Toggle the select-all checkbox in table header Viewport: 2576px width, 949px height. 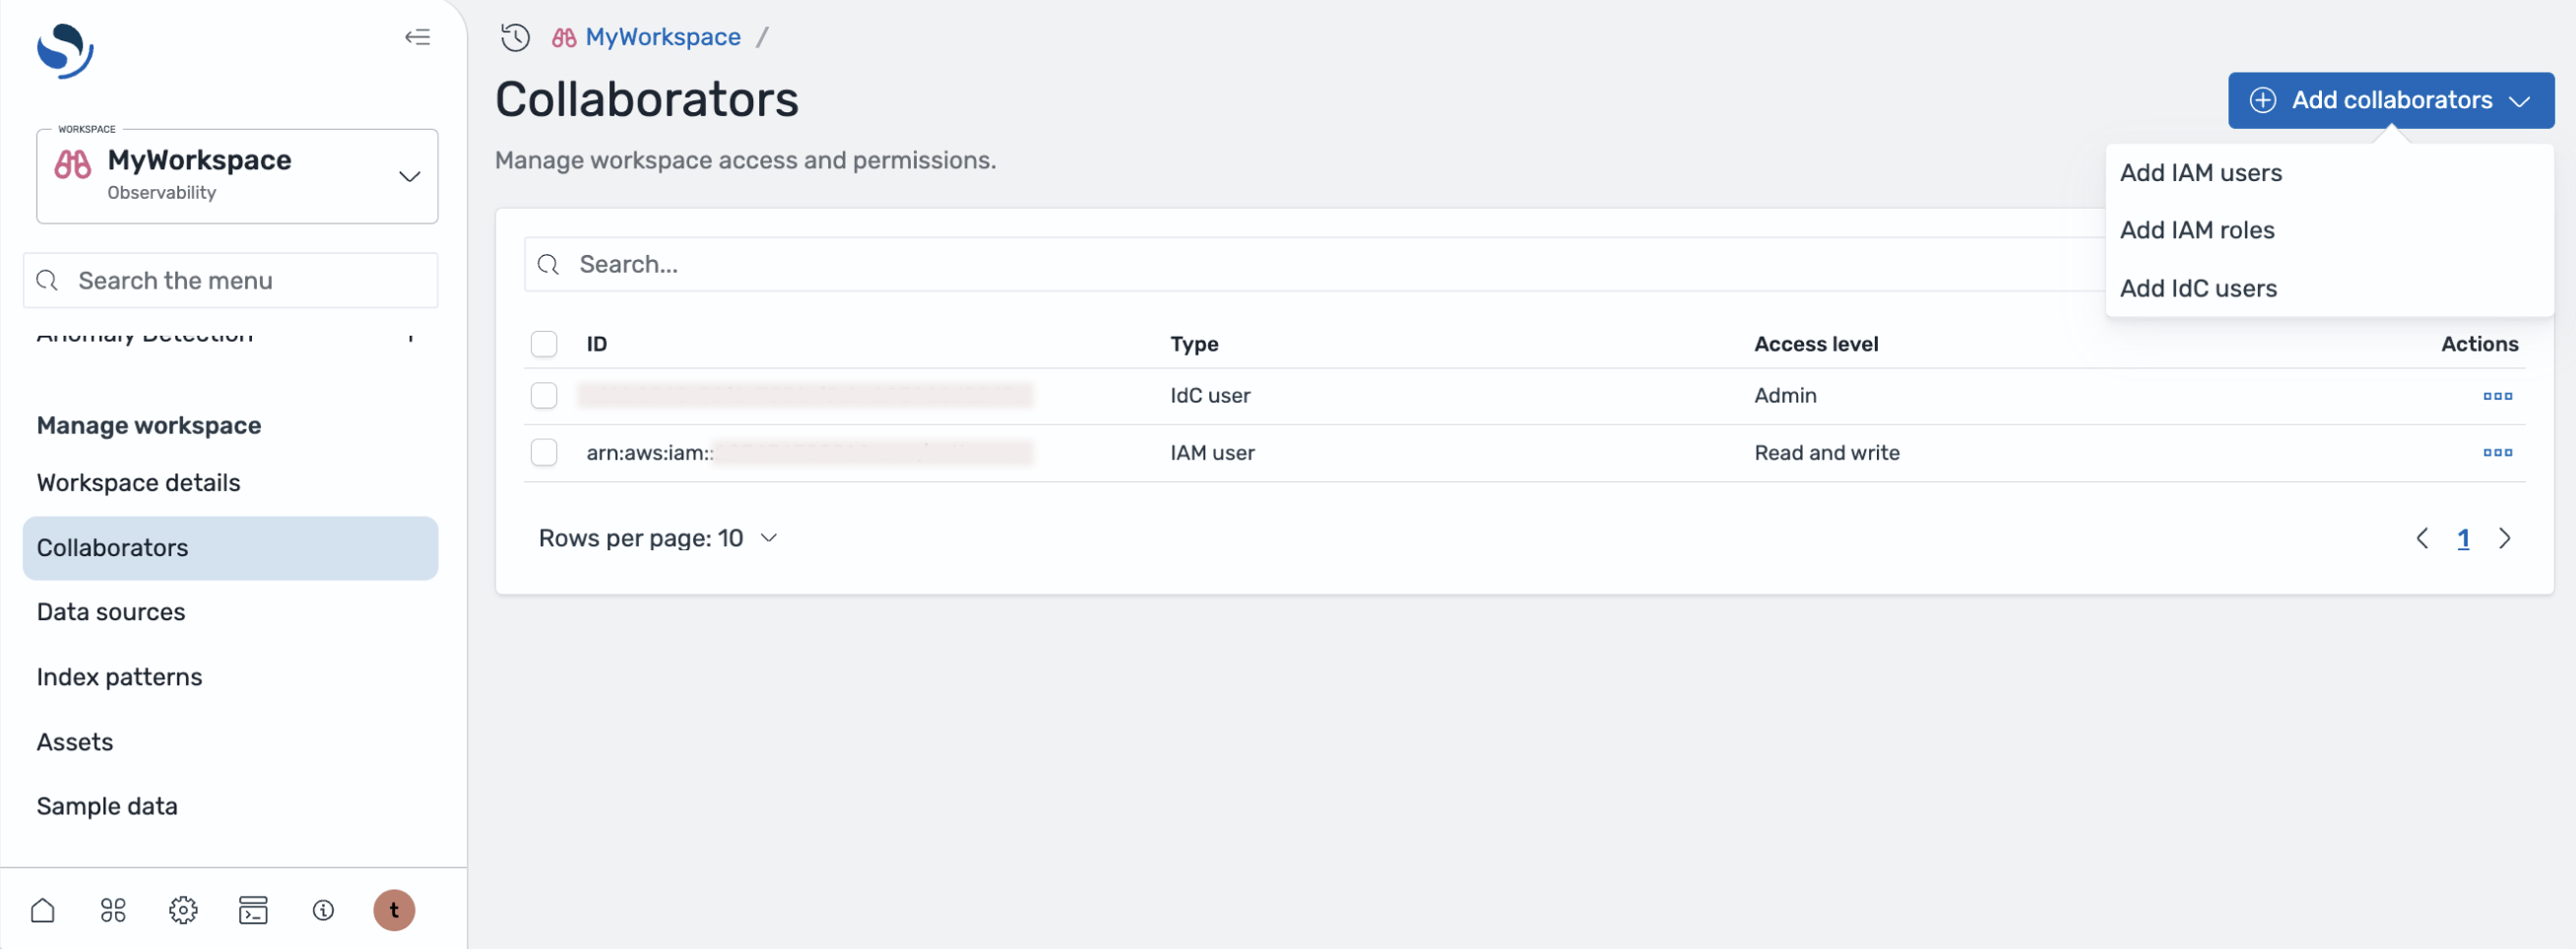pos(544,344)
